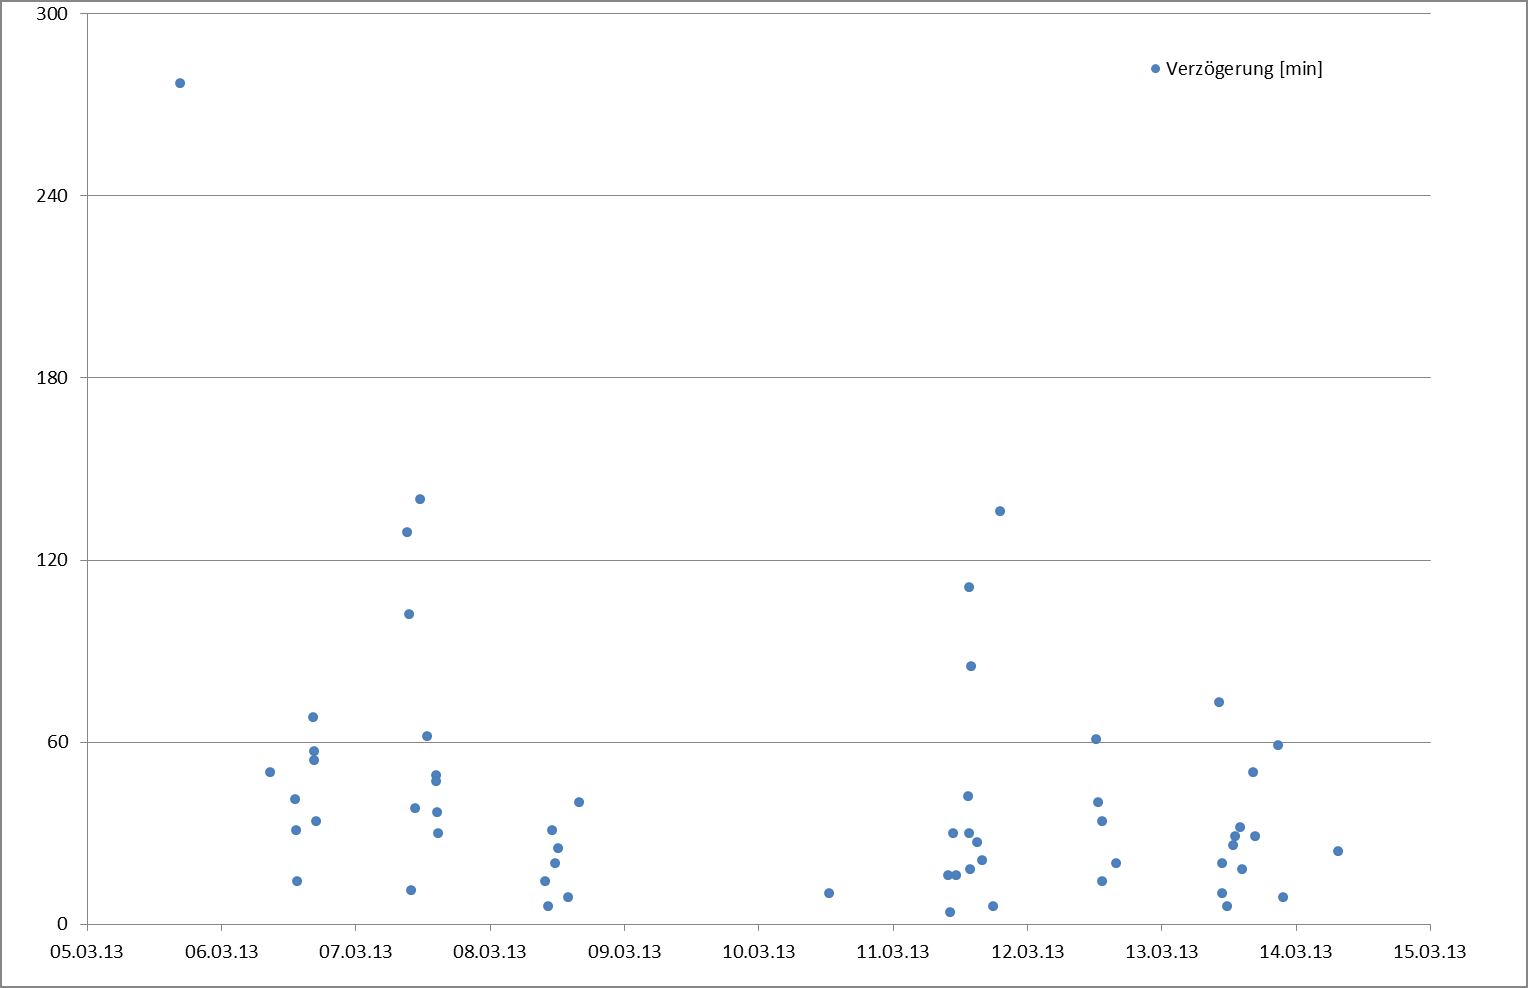Select the y-axis label 60
This screenshot has height=988, width=1528.
click(x=57, y=742)
